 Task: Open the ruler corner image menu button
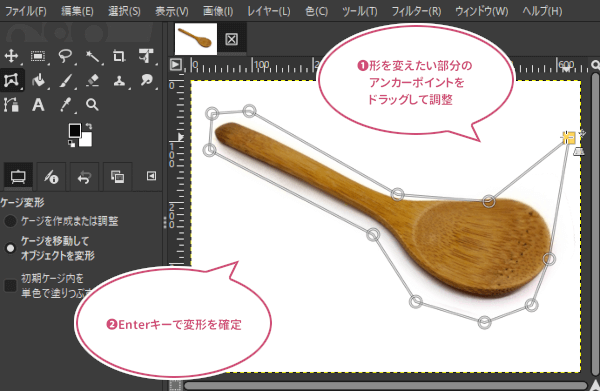click(175, 65)
